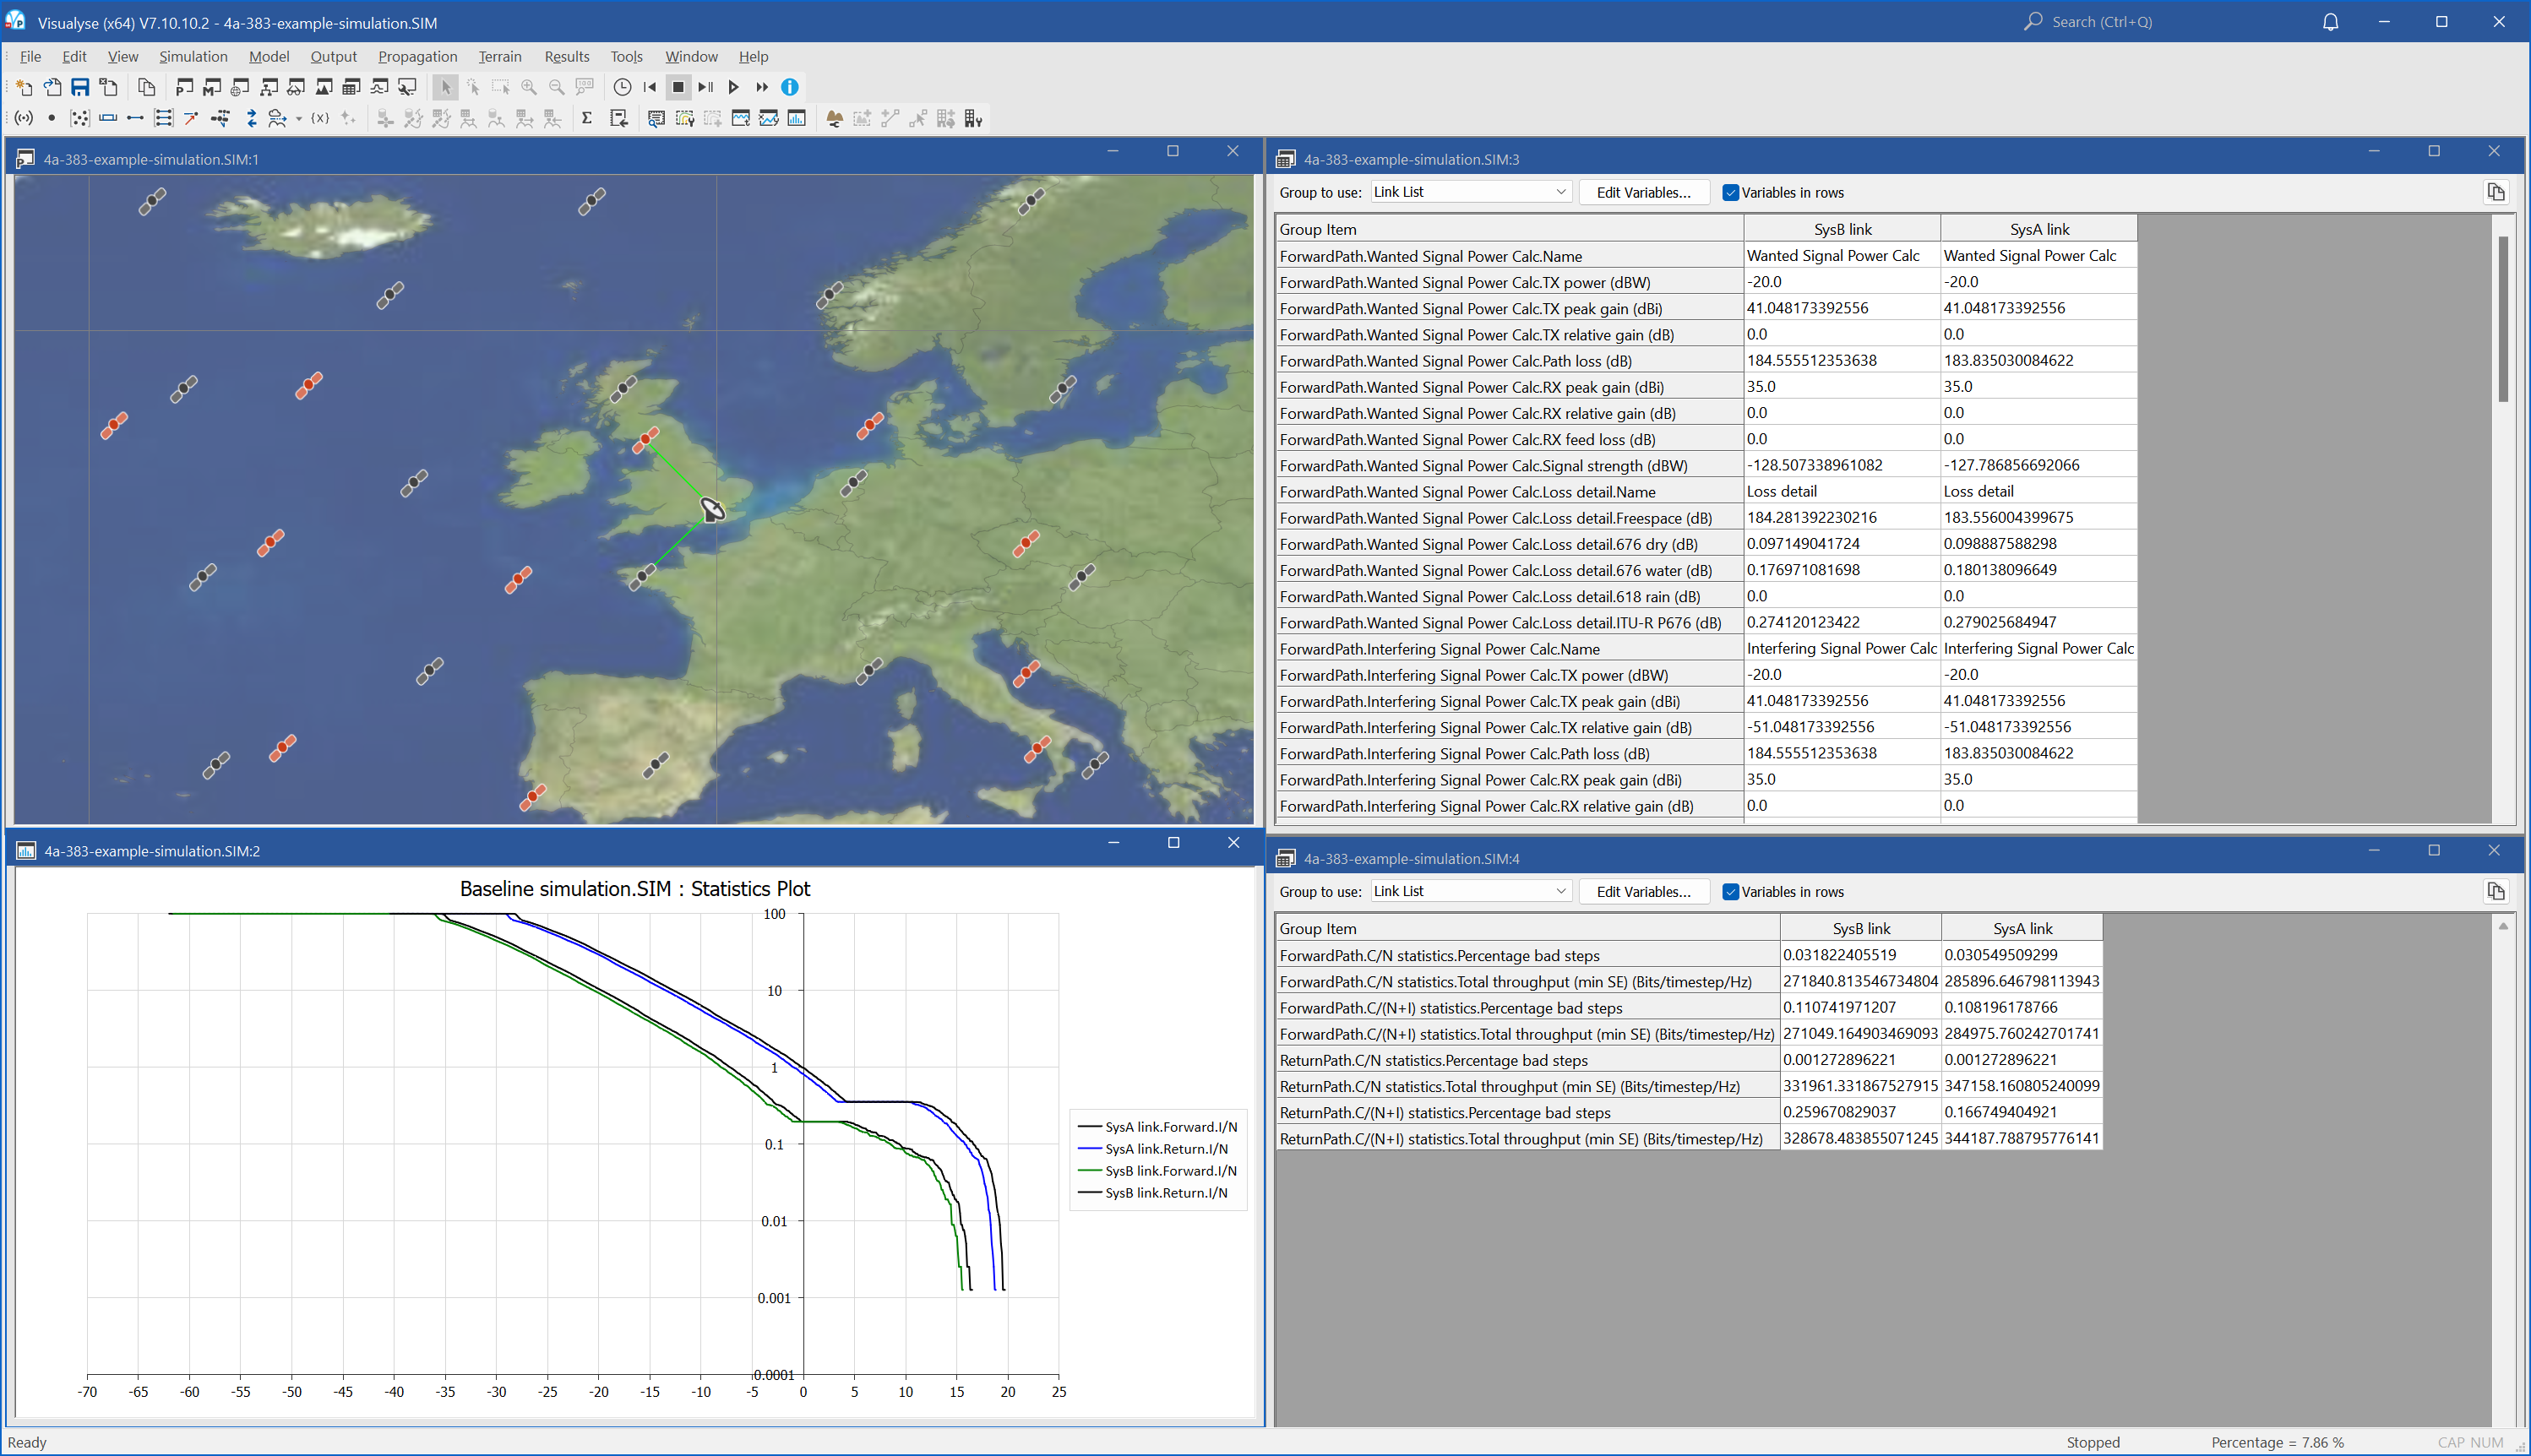Click the Station icon (radio waves symbol)
The height and width of the screenshot is (1456, 2531).
coord(24,118)
